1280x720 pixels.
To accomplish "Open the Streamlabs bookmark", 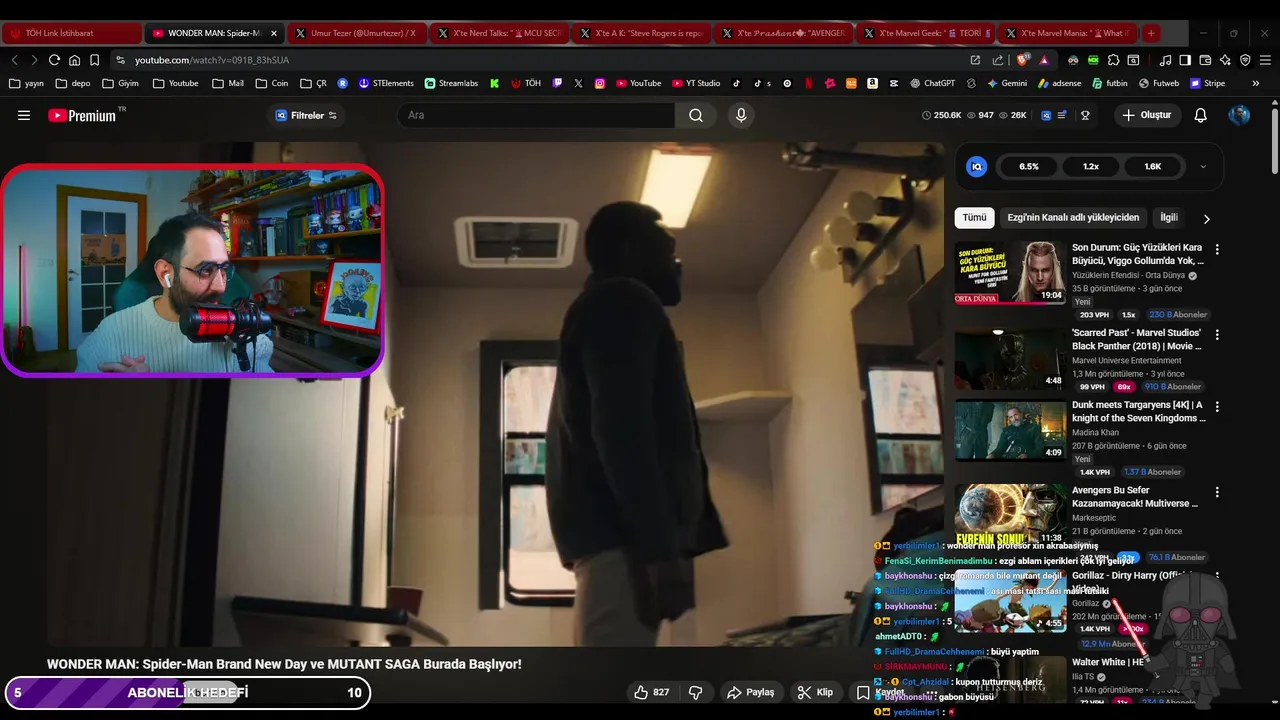I will click(x=451, y=83).
